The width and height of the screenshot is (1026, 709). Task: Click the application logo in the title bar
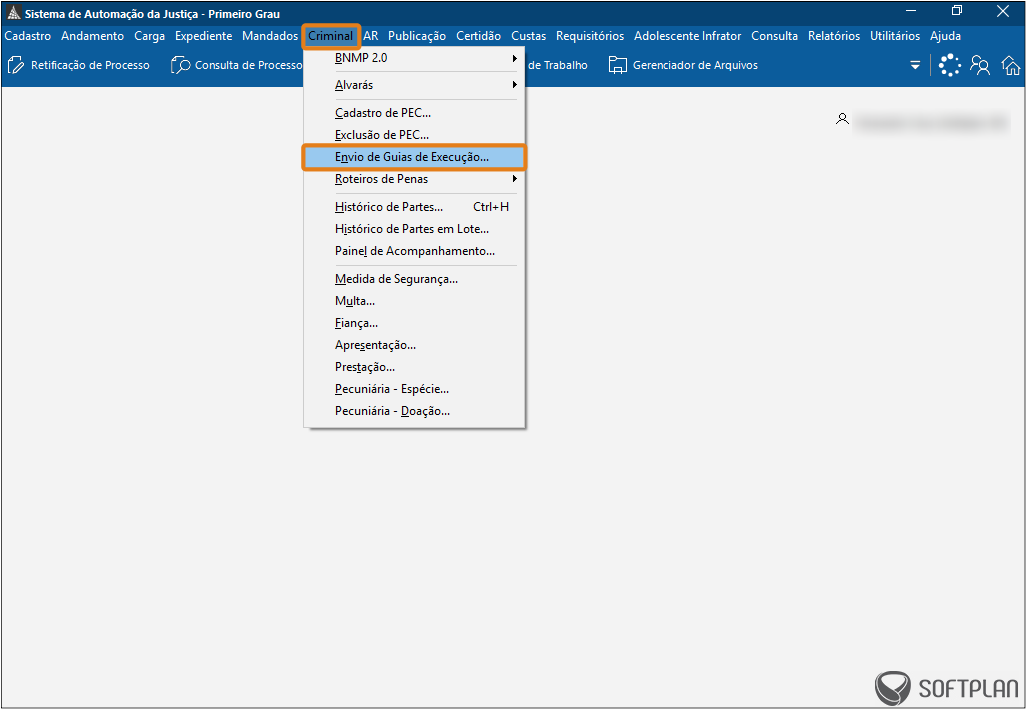(13, 14)
